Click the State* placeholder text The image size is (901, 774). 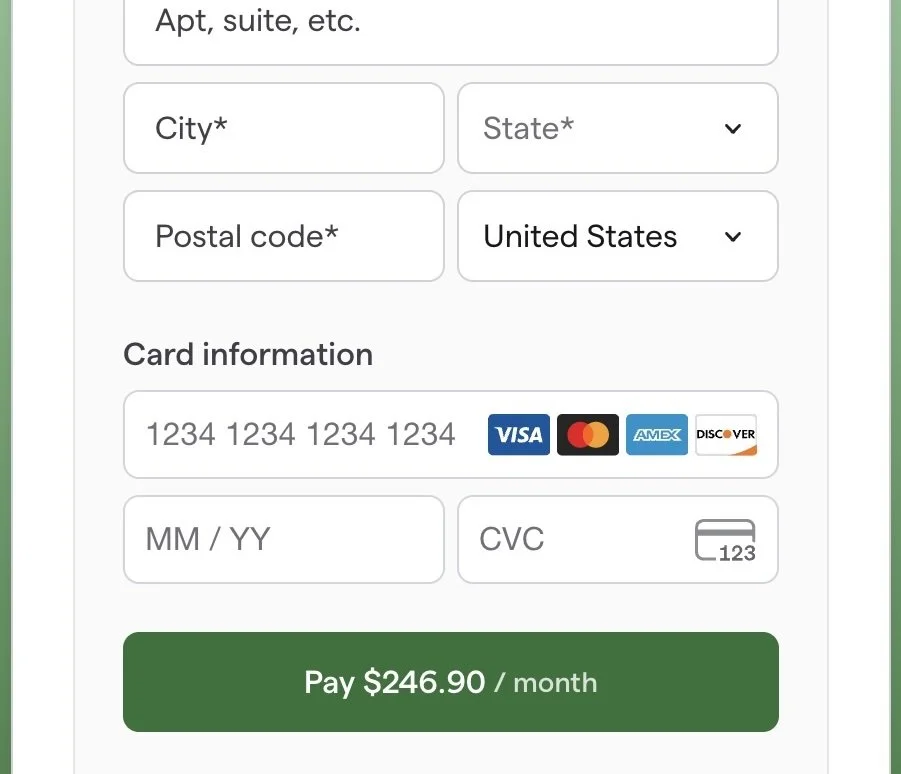528,128
